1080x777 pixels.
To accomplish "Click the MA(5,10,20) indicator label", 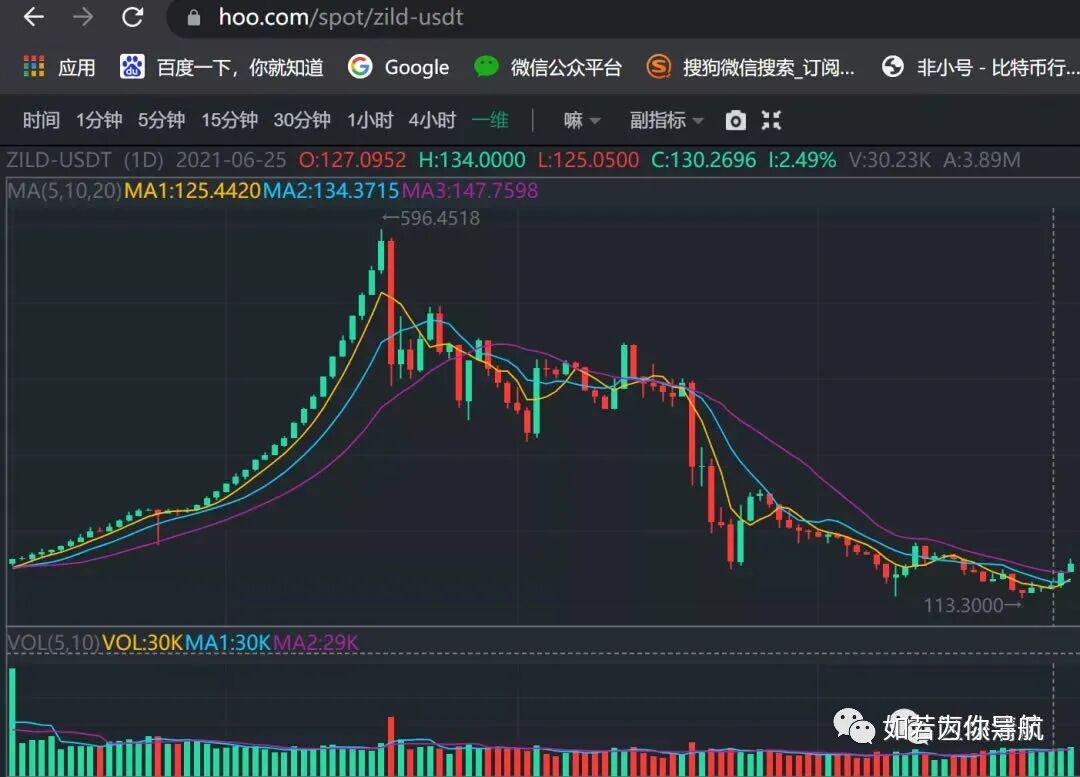I will click(x=65, y=190).
